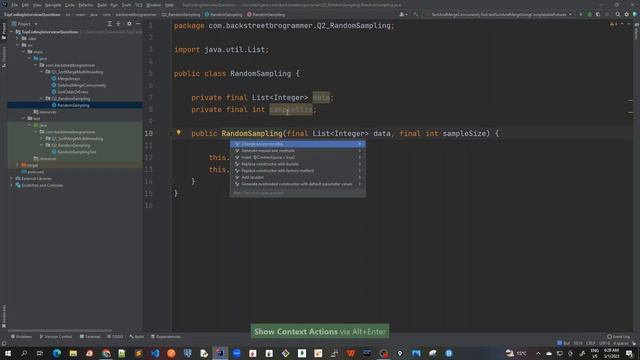
Task: Open Chrome from the taskbar
Action: (106, 353)
